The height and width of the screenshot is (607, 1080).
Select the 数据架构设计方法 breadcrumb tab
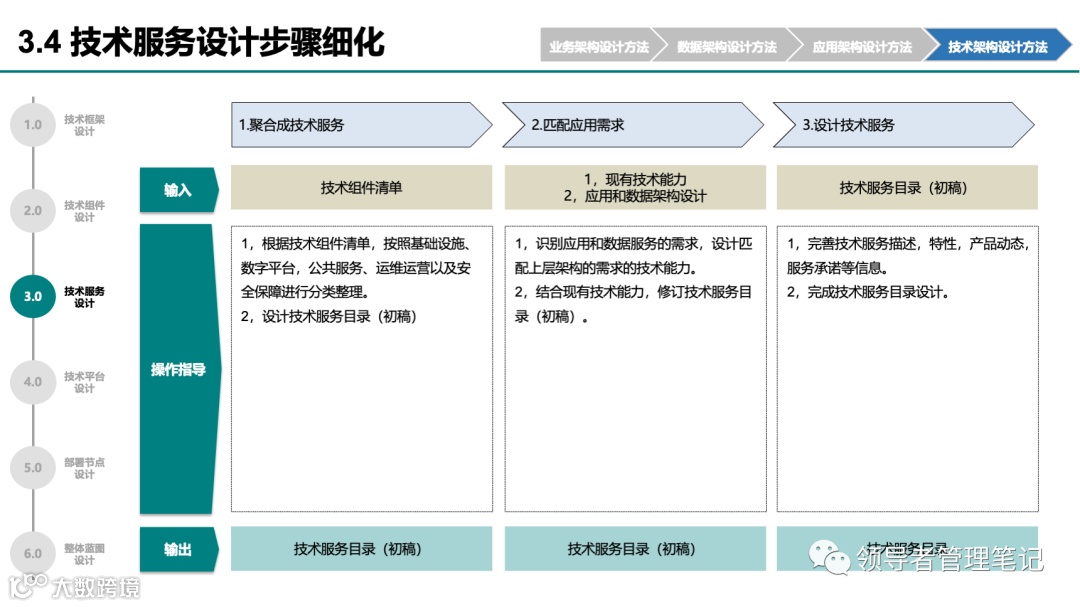(726, 45)
